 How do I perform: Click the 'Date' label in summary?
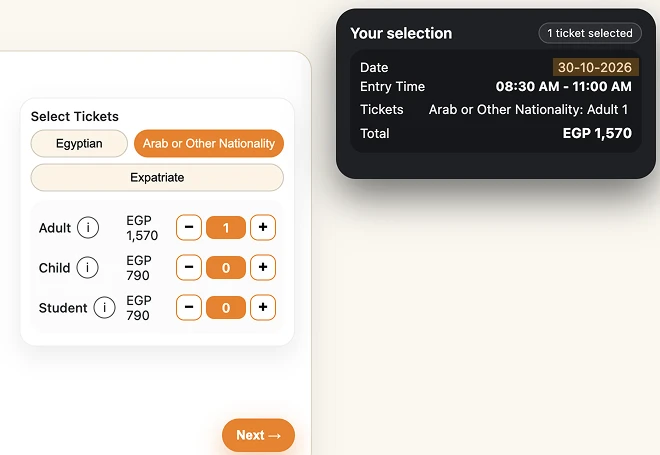(374, 67)
